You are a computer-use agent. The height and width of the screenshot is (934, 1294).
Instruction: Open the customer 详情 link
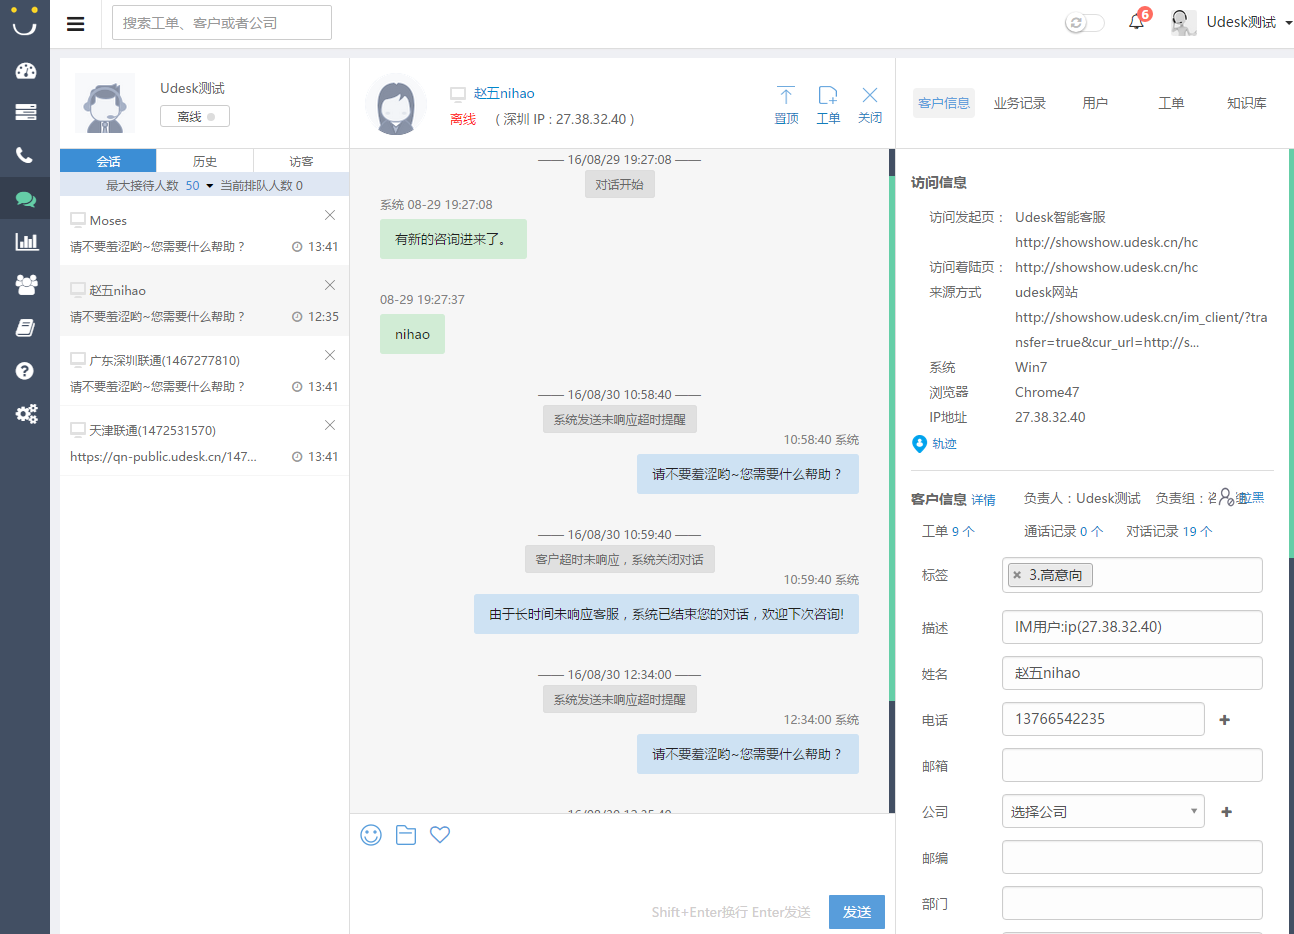click(983, 499)
